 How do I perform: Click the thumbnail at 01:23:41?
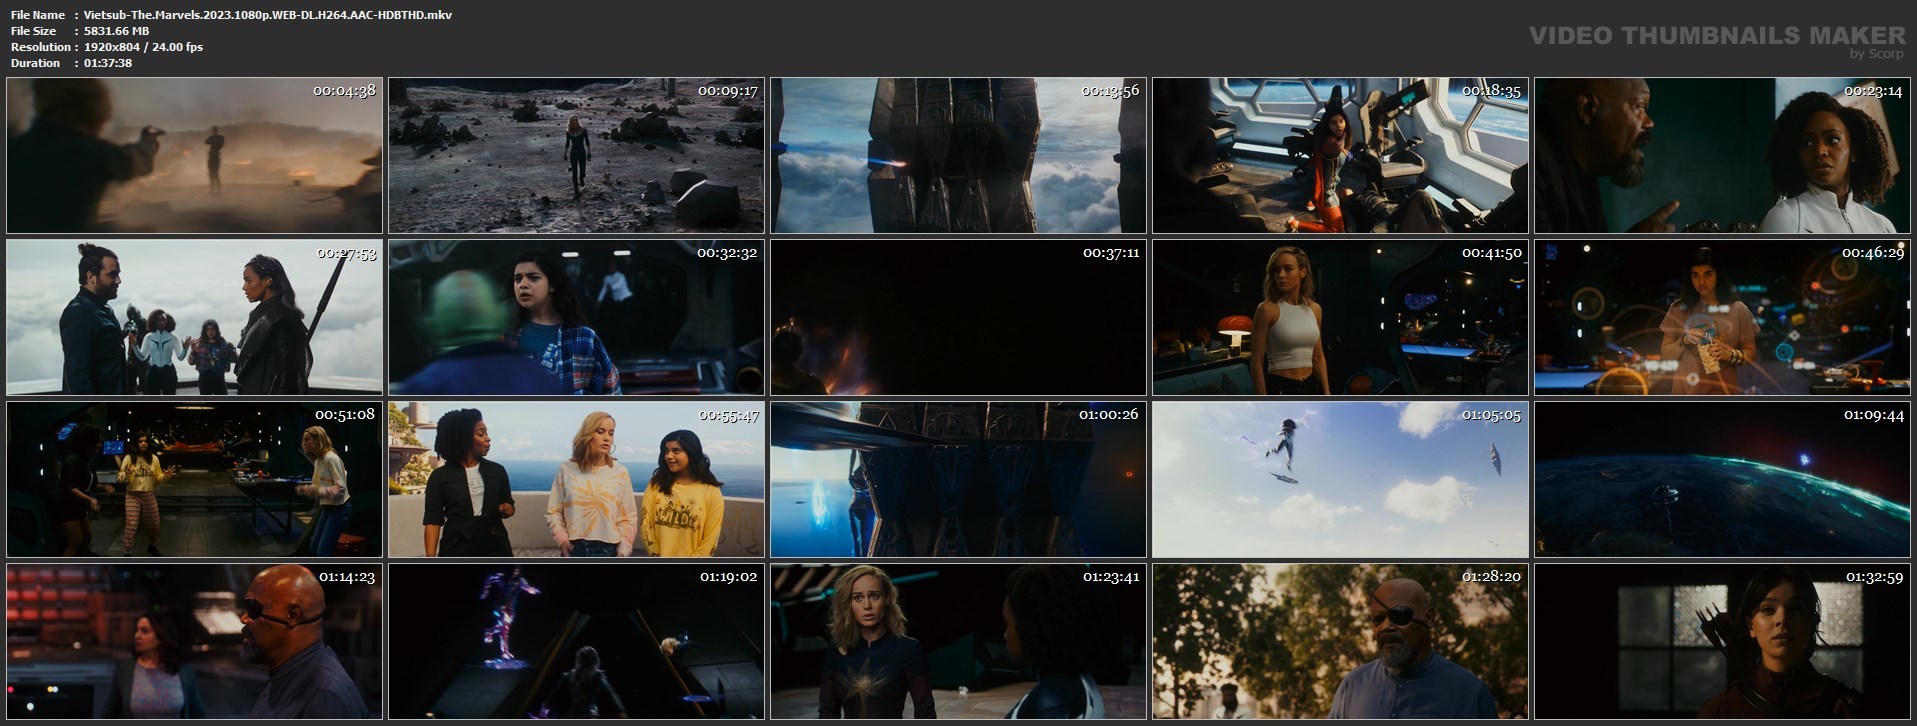[958, 641]
